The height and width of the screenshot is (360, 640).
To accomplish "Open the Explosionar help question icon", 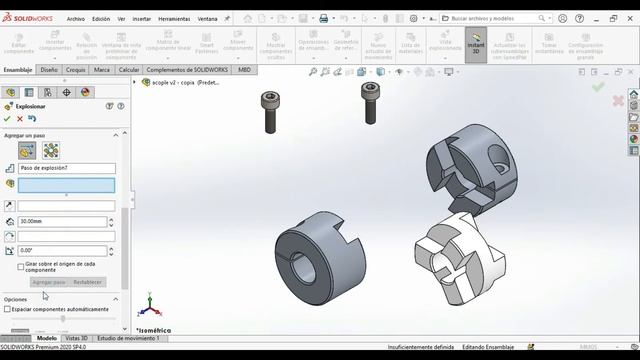I will click(121, 106).
